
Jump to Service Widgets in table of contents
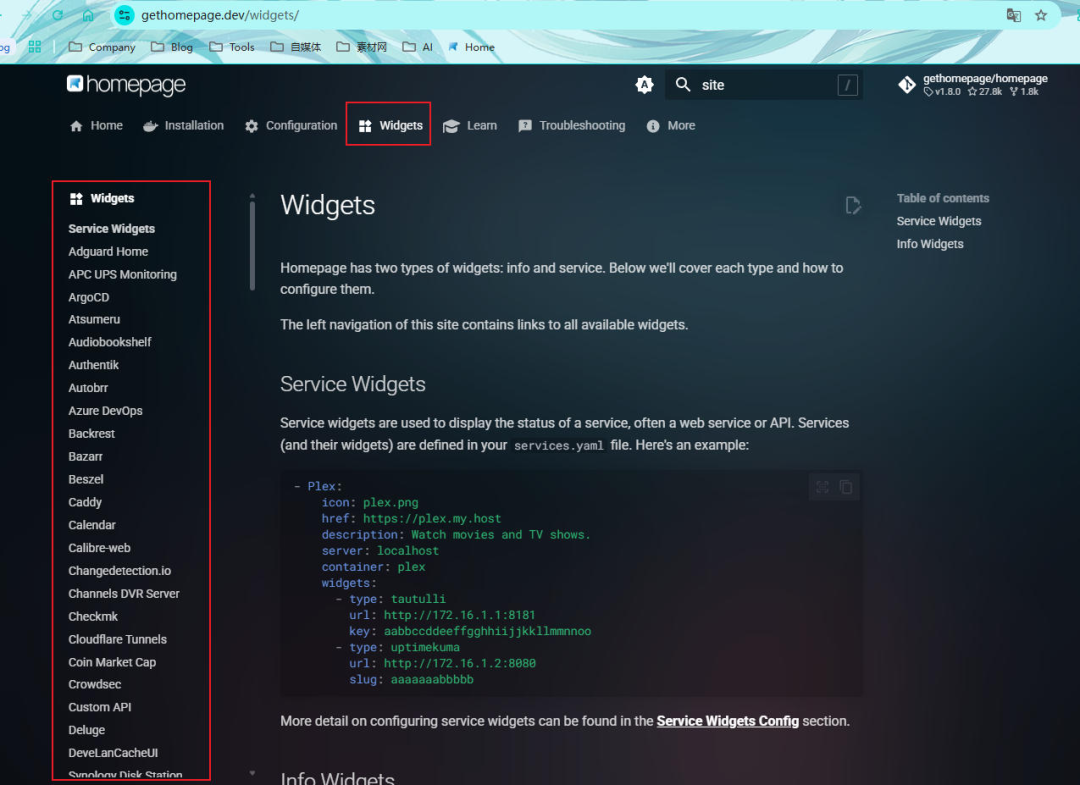(939, 221)
